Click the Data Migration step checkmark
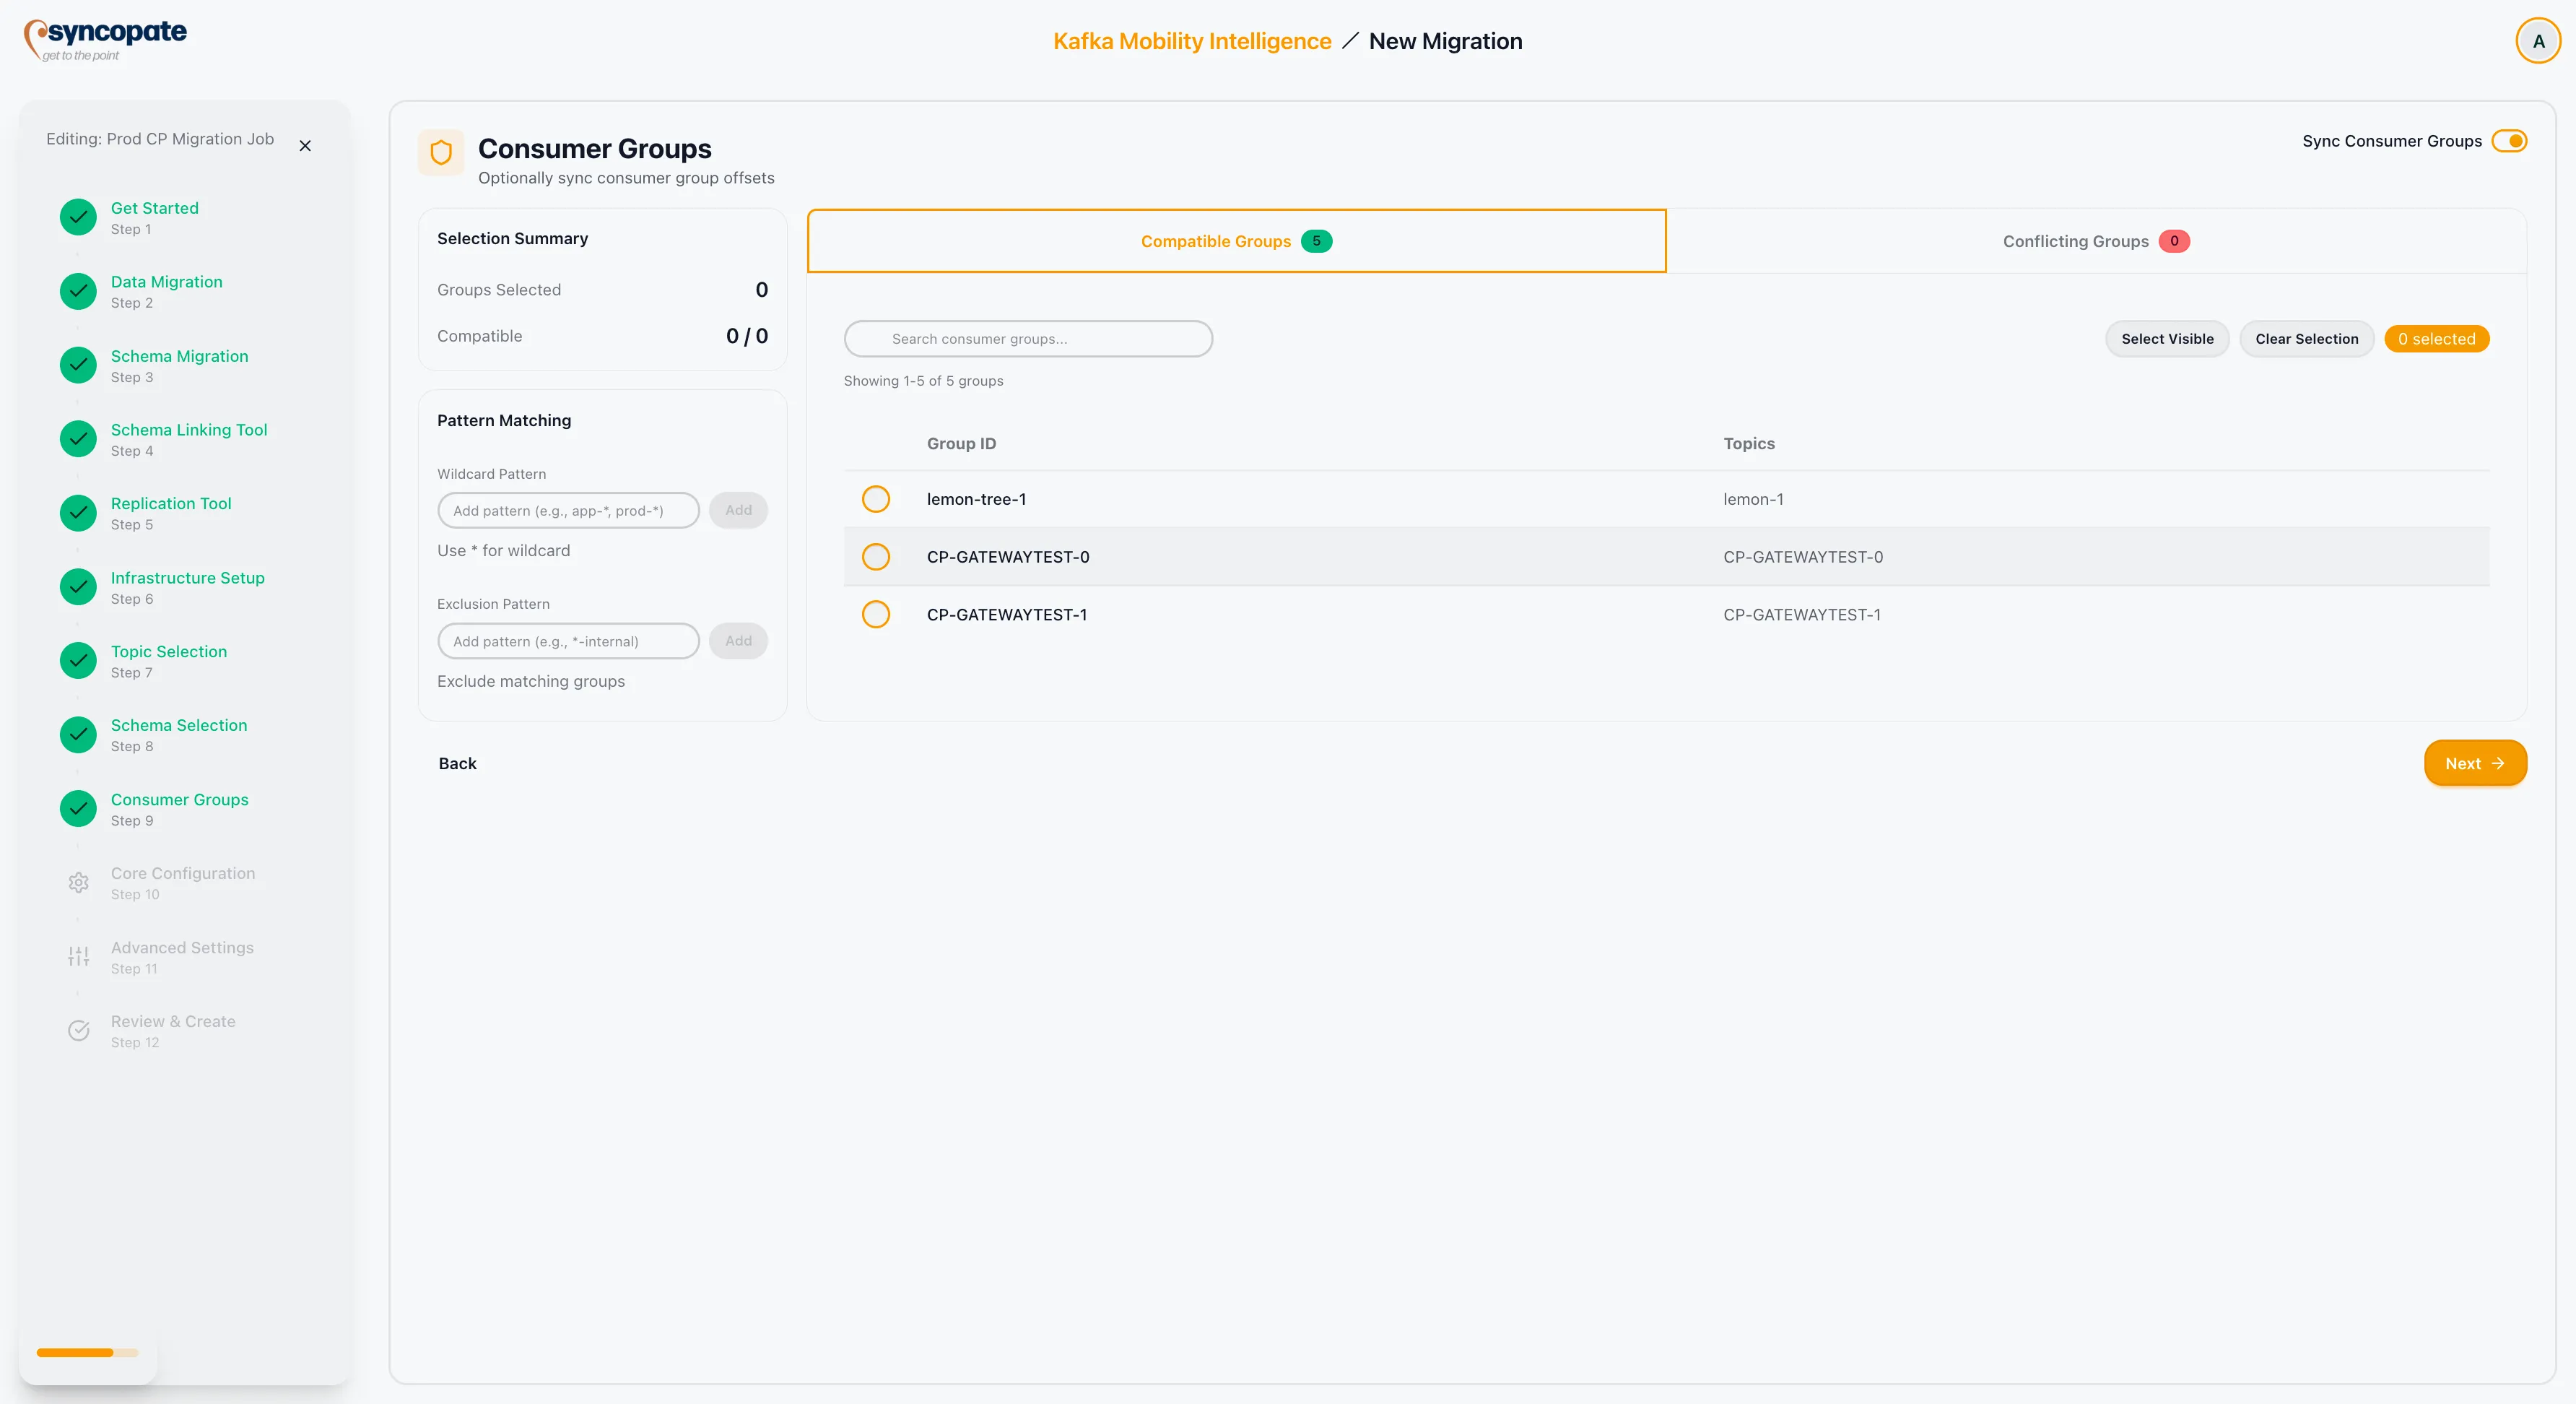 tap(77, 291)
